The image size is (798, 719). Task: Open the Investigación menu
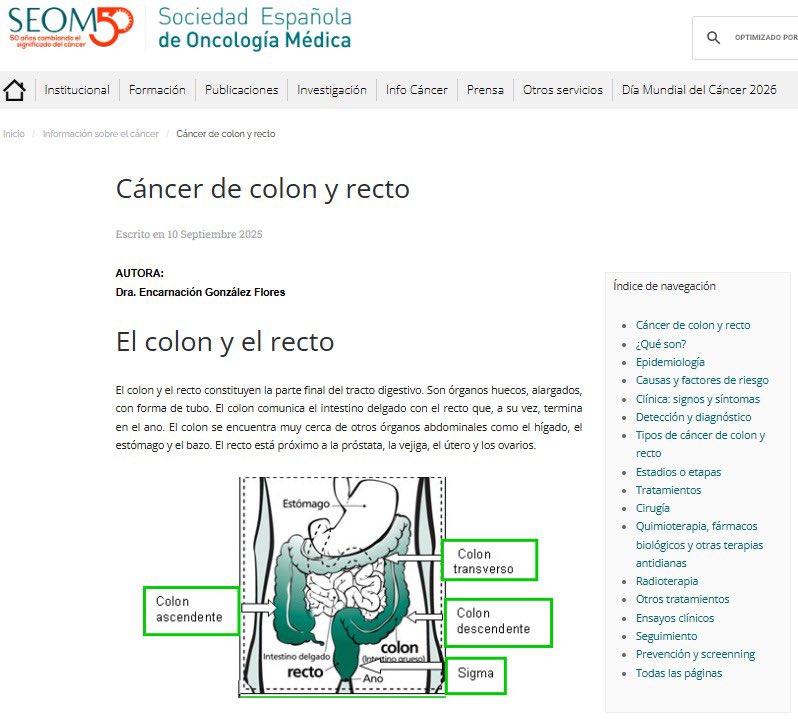(x=332, y=90)
